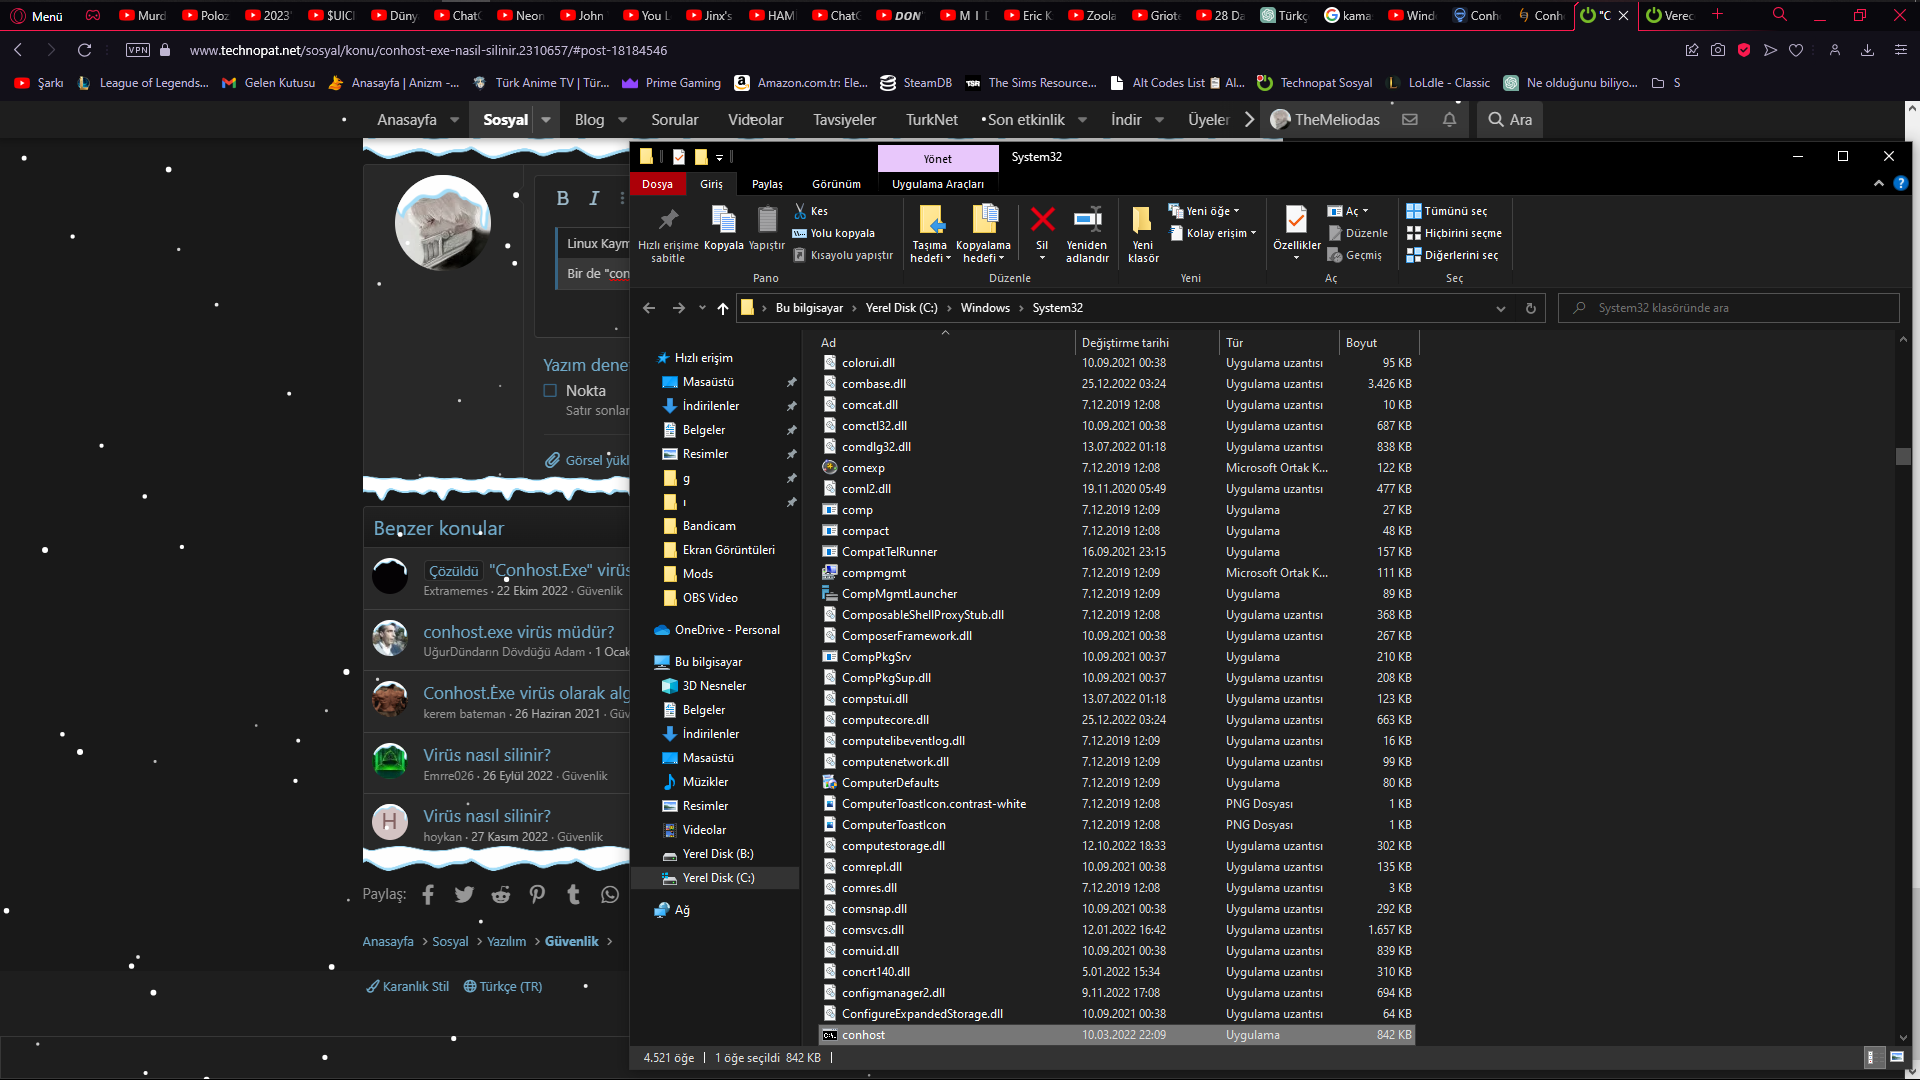Click the Kopyala copy icon

click(x=723, y=220)
